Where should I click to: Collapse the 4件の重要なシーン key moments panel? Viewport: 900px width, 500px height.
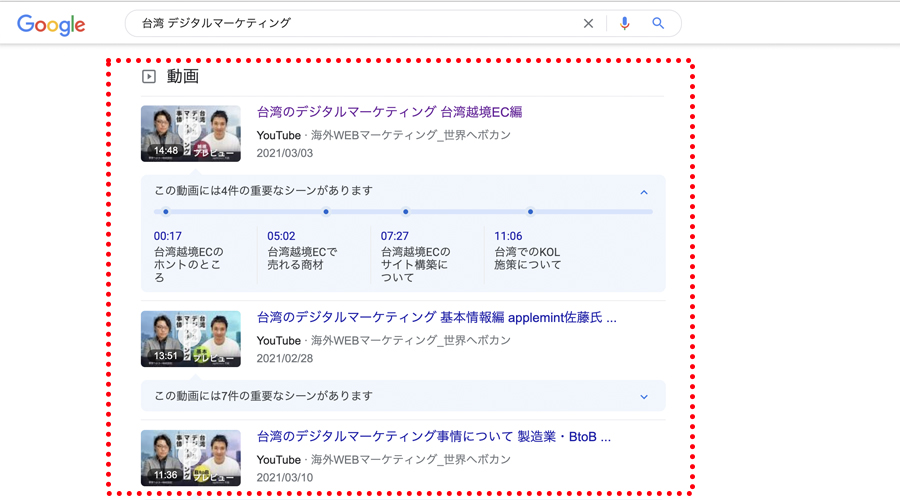coord(644,192)
